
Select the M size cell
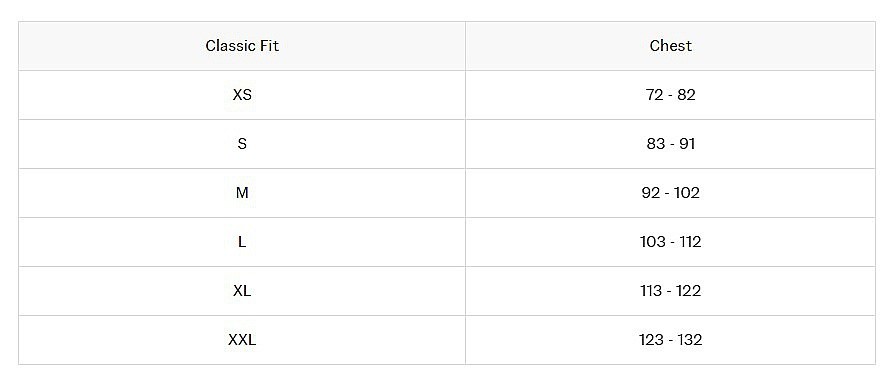click(242, 193)
